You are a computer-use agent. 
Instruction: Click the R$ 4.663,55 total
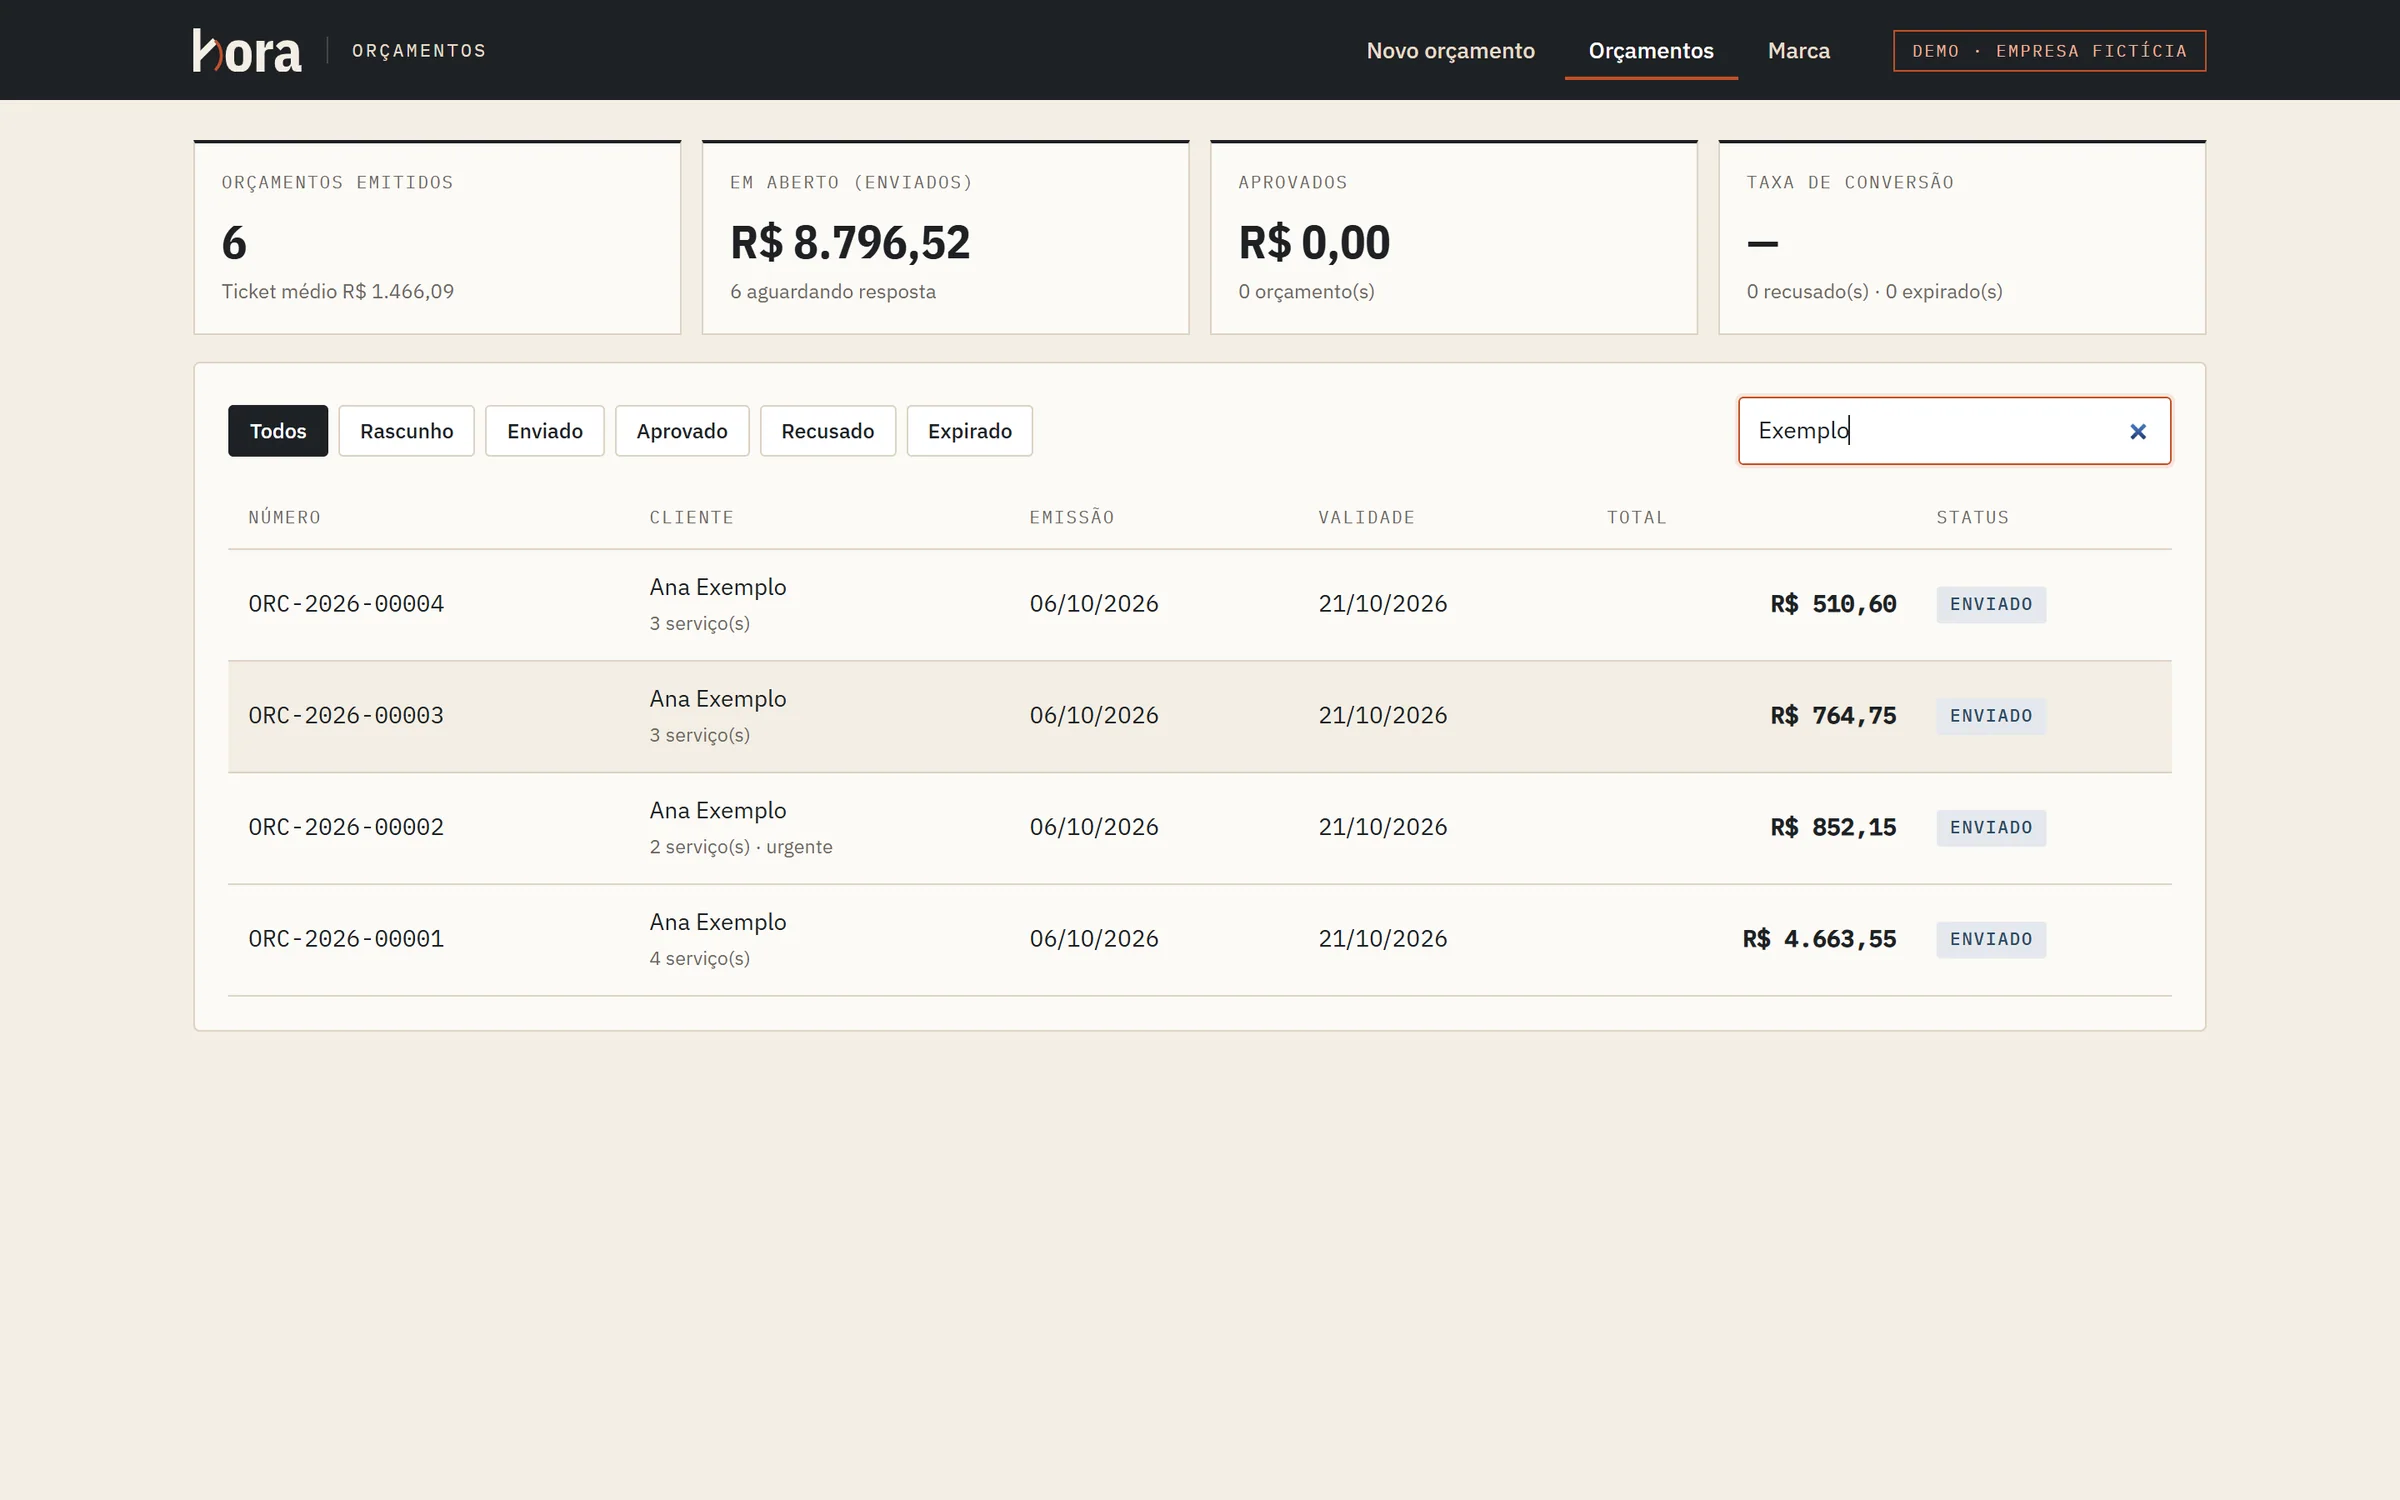(1819, 939)
